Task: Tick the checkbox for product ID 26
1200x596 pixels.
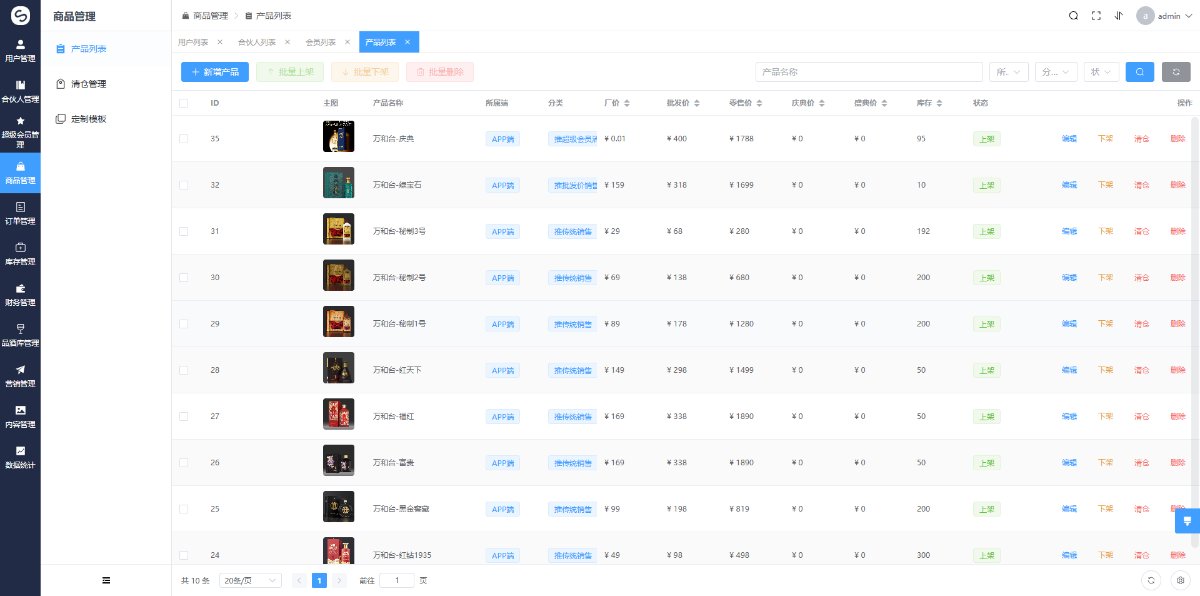Action: (x=183, y=463)
